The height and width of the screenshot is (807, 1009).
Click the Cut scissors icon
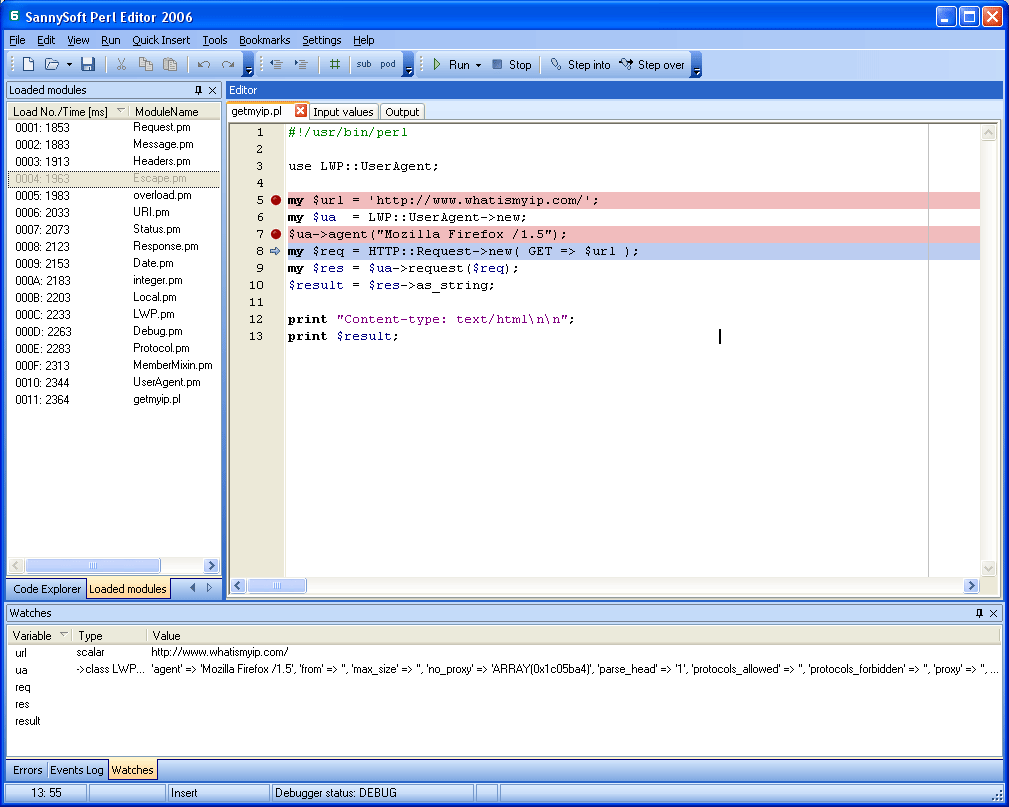(x=121, y=65)
